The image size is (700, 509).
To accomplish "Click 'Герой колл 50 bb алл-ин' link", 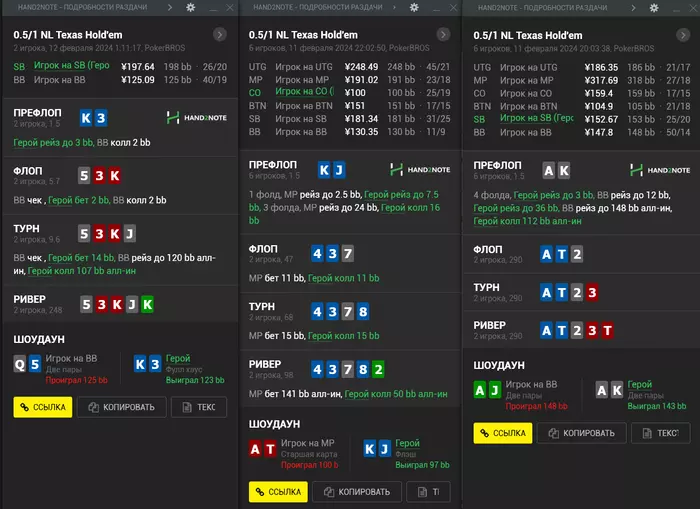I will pyautogui.click(x=396, y=394).
